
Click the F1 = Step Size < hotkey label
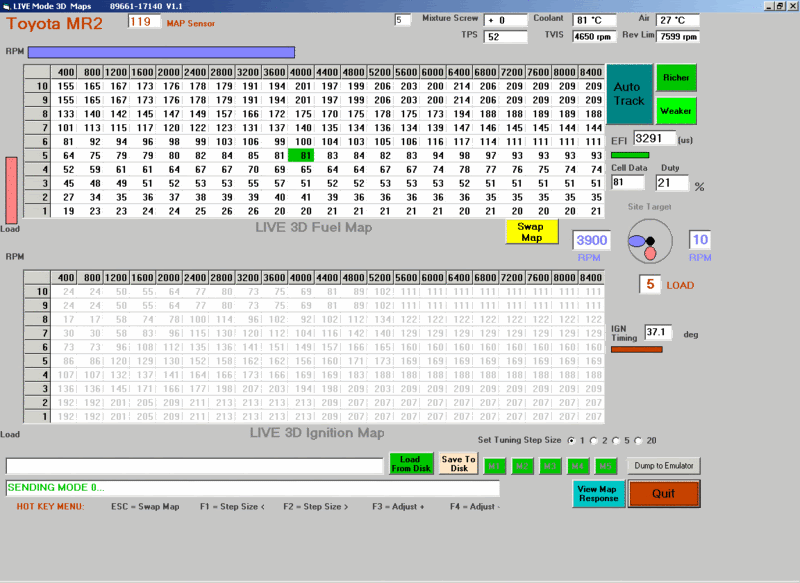point(232,506)
